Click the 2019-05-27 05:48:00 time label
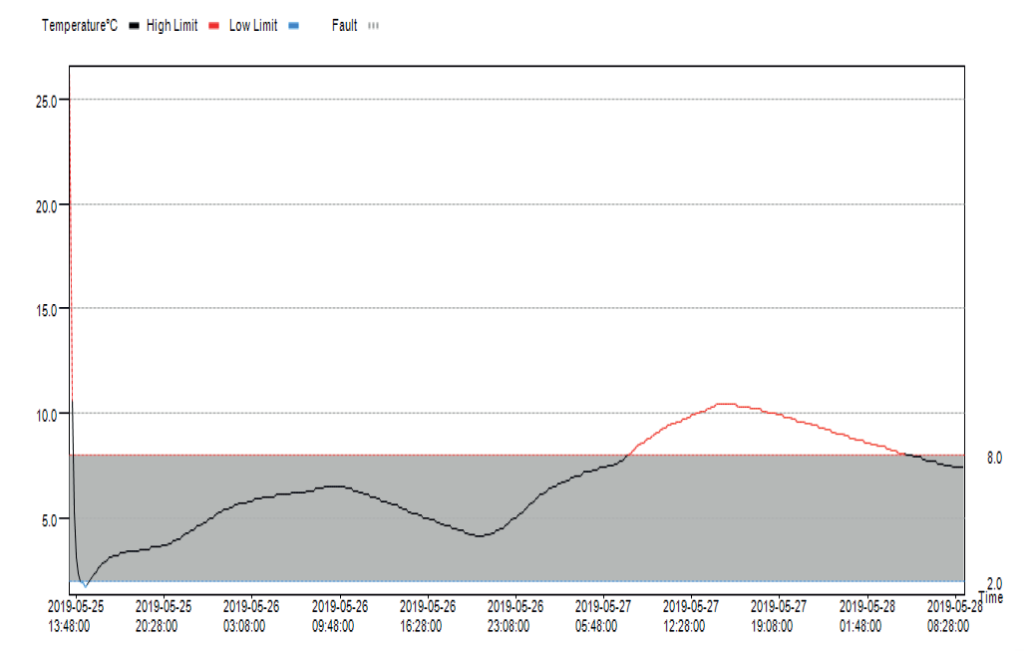1024x651 pixels. click(604, 616)
